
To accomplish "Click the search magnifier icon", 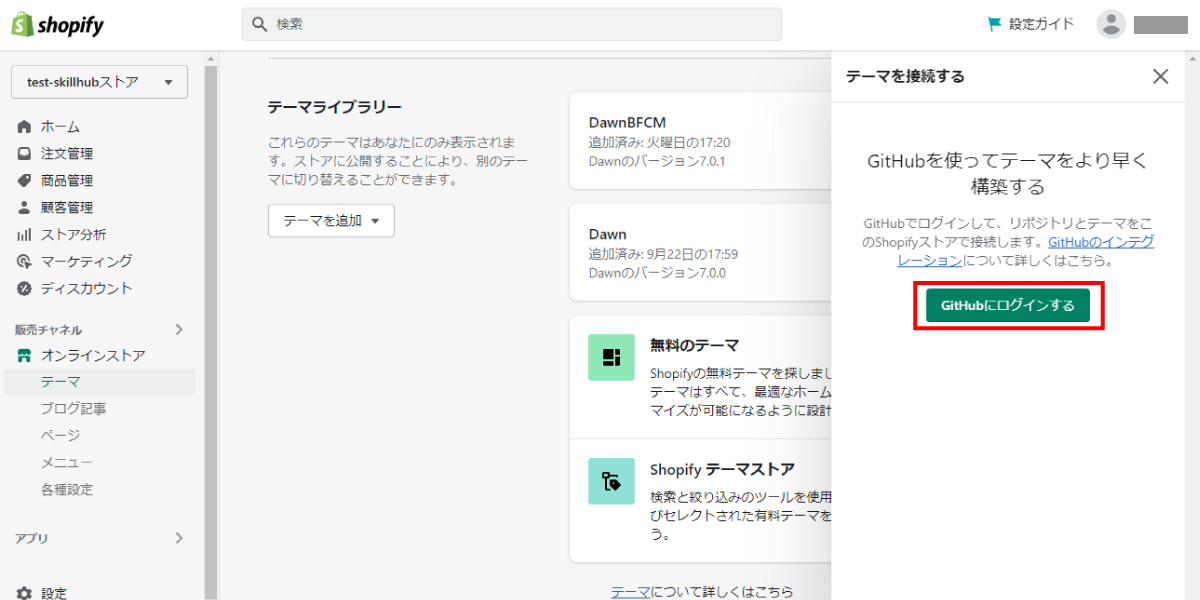I will click(259, 24).
